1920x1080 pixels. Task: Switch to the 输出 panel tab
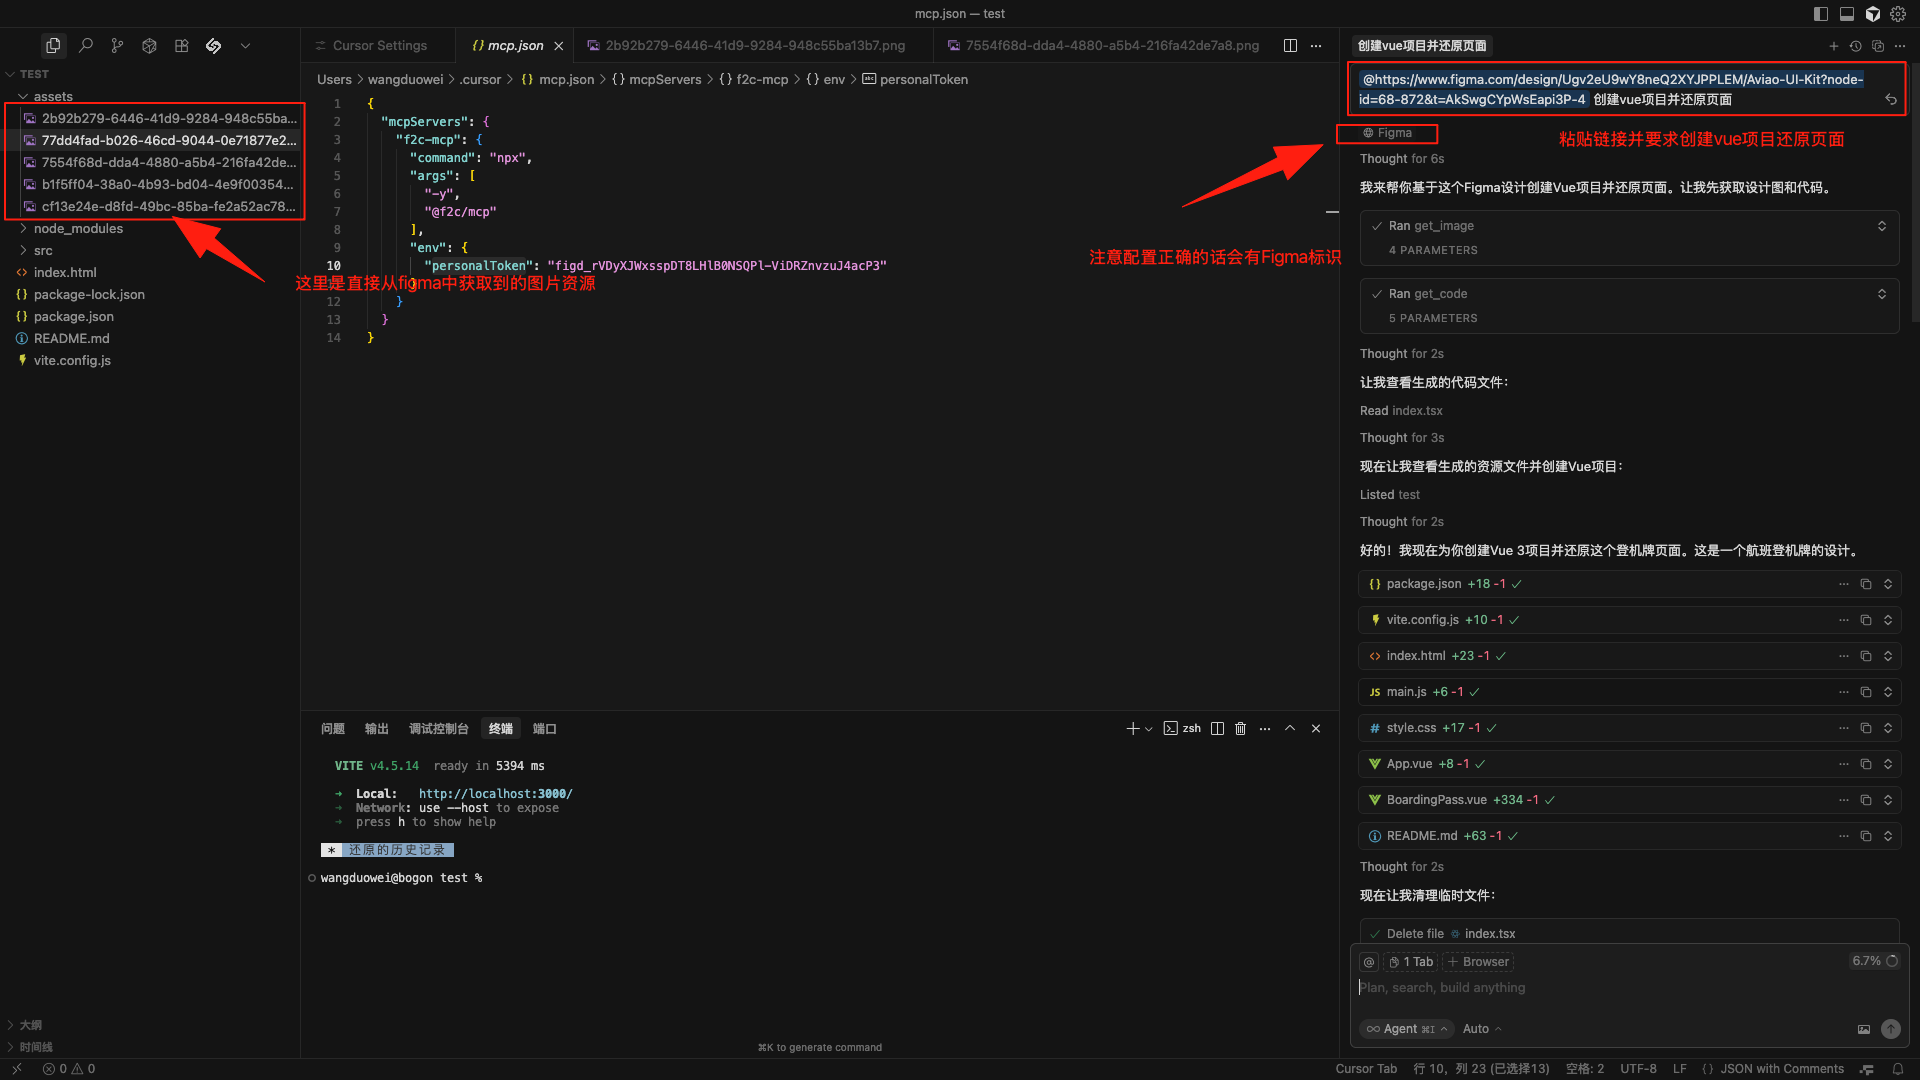pos(376,729)
